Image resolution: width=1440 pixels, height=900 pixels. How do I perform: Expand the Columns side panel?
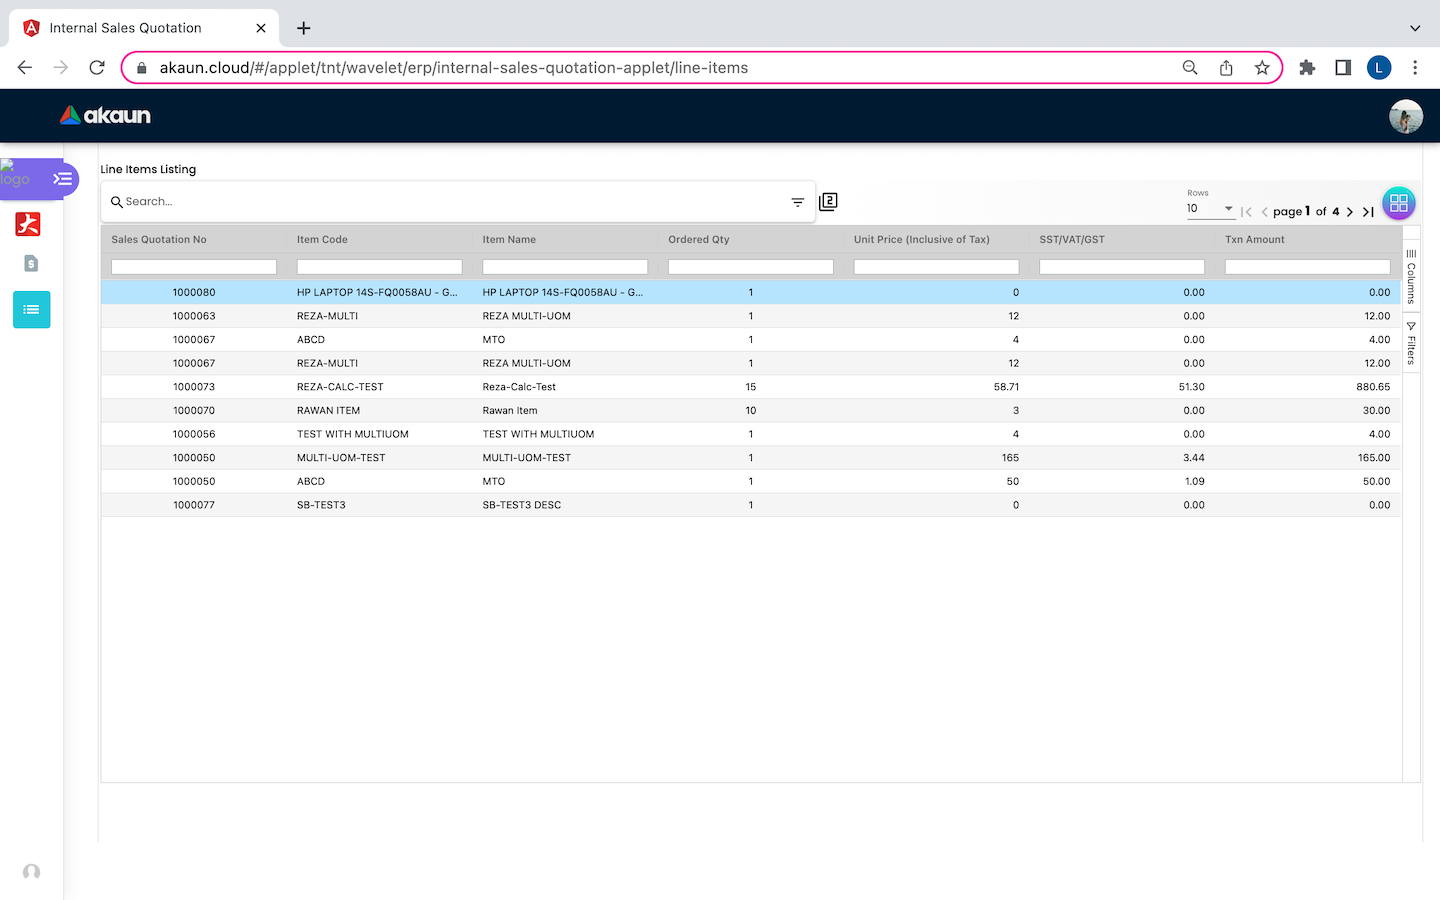(1411, 276)
